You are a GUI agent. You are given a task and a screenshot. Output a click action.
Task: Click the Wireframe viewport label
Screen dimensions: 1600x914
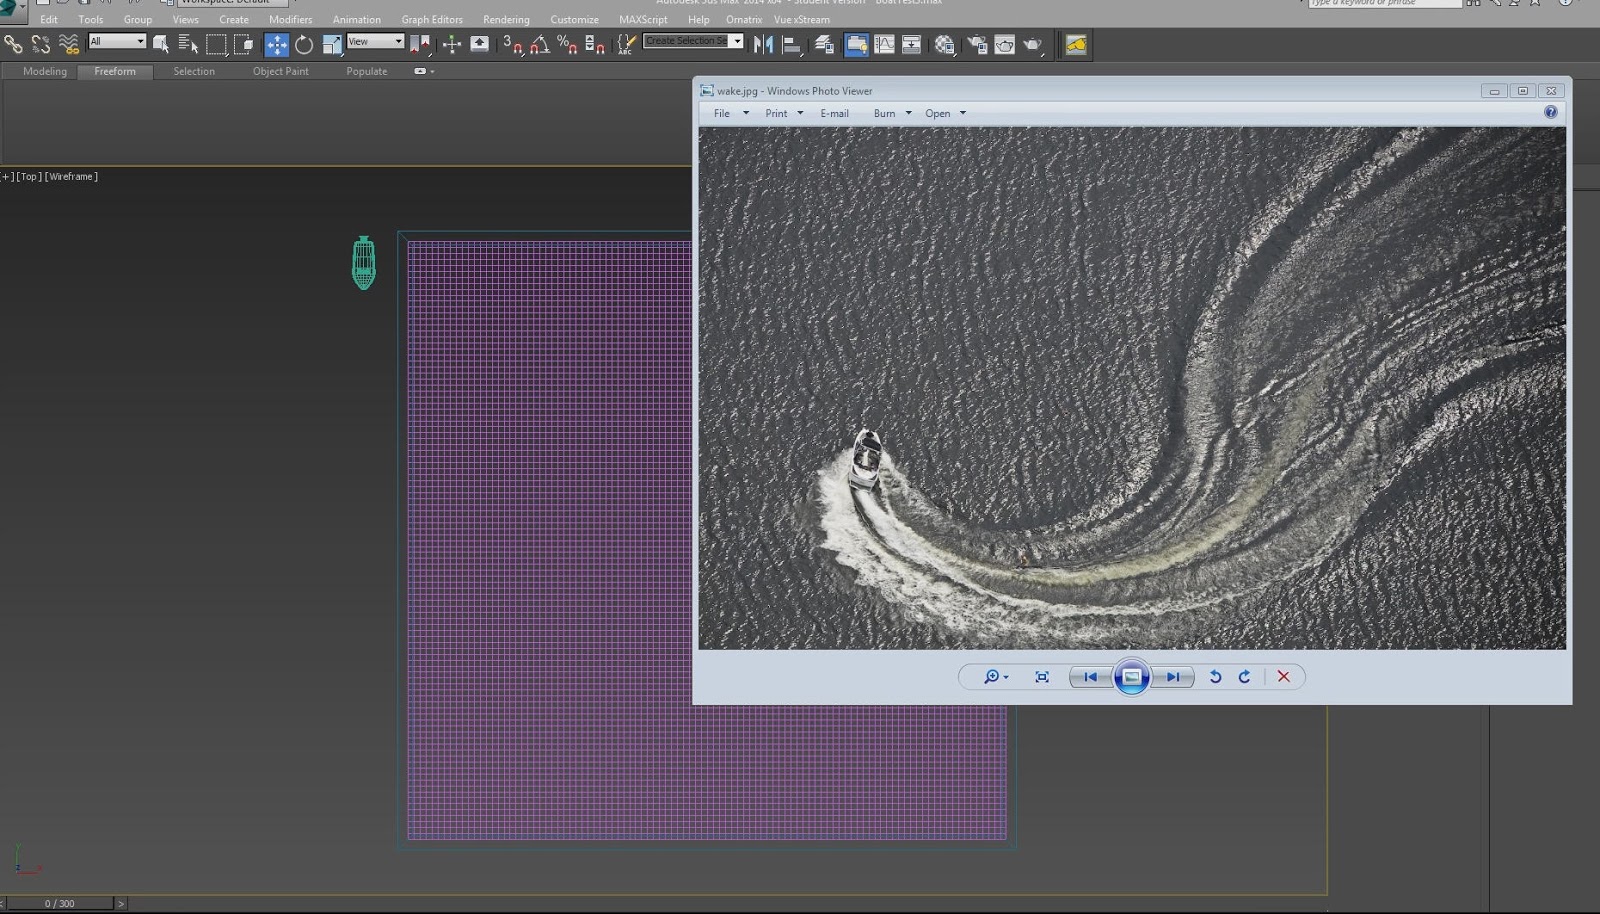[x=71, y=176]
